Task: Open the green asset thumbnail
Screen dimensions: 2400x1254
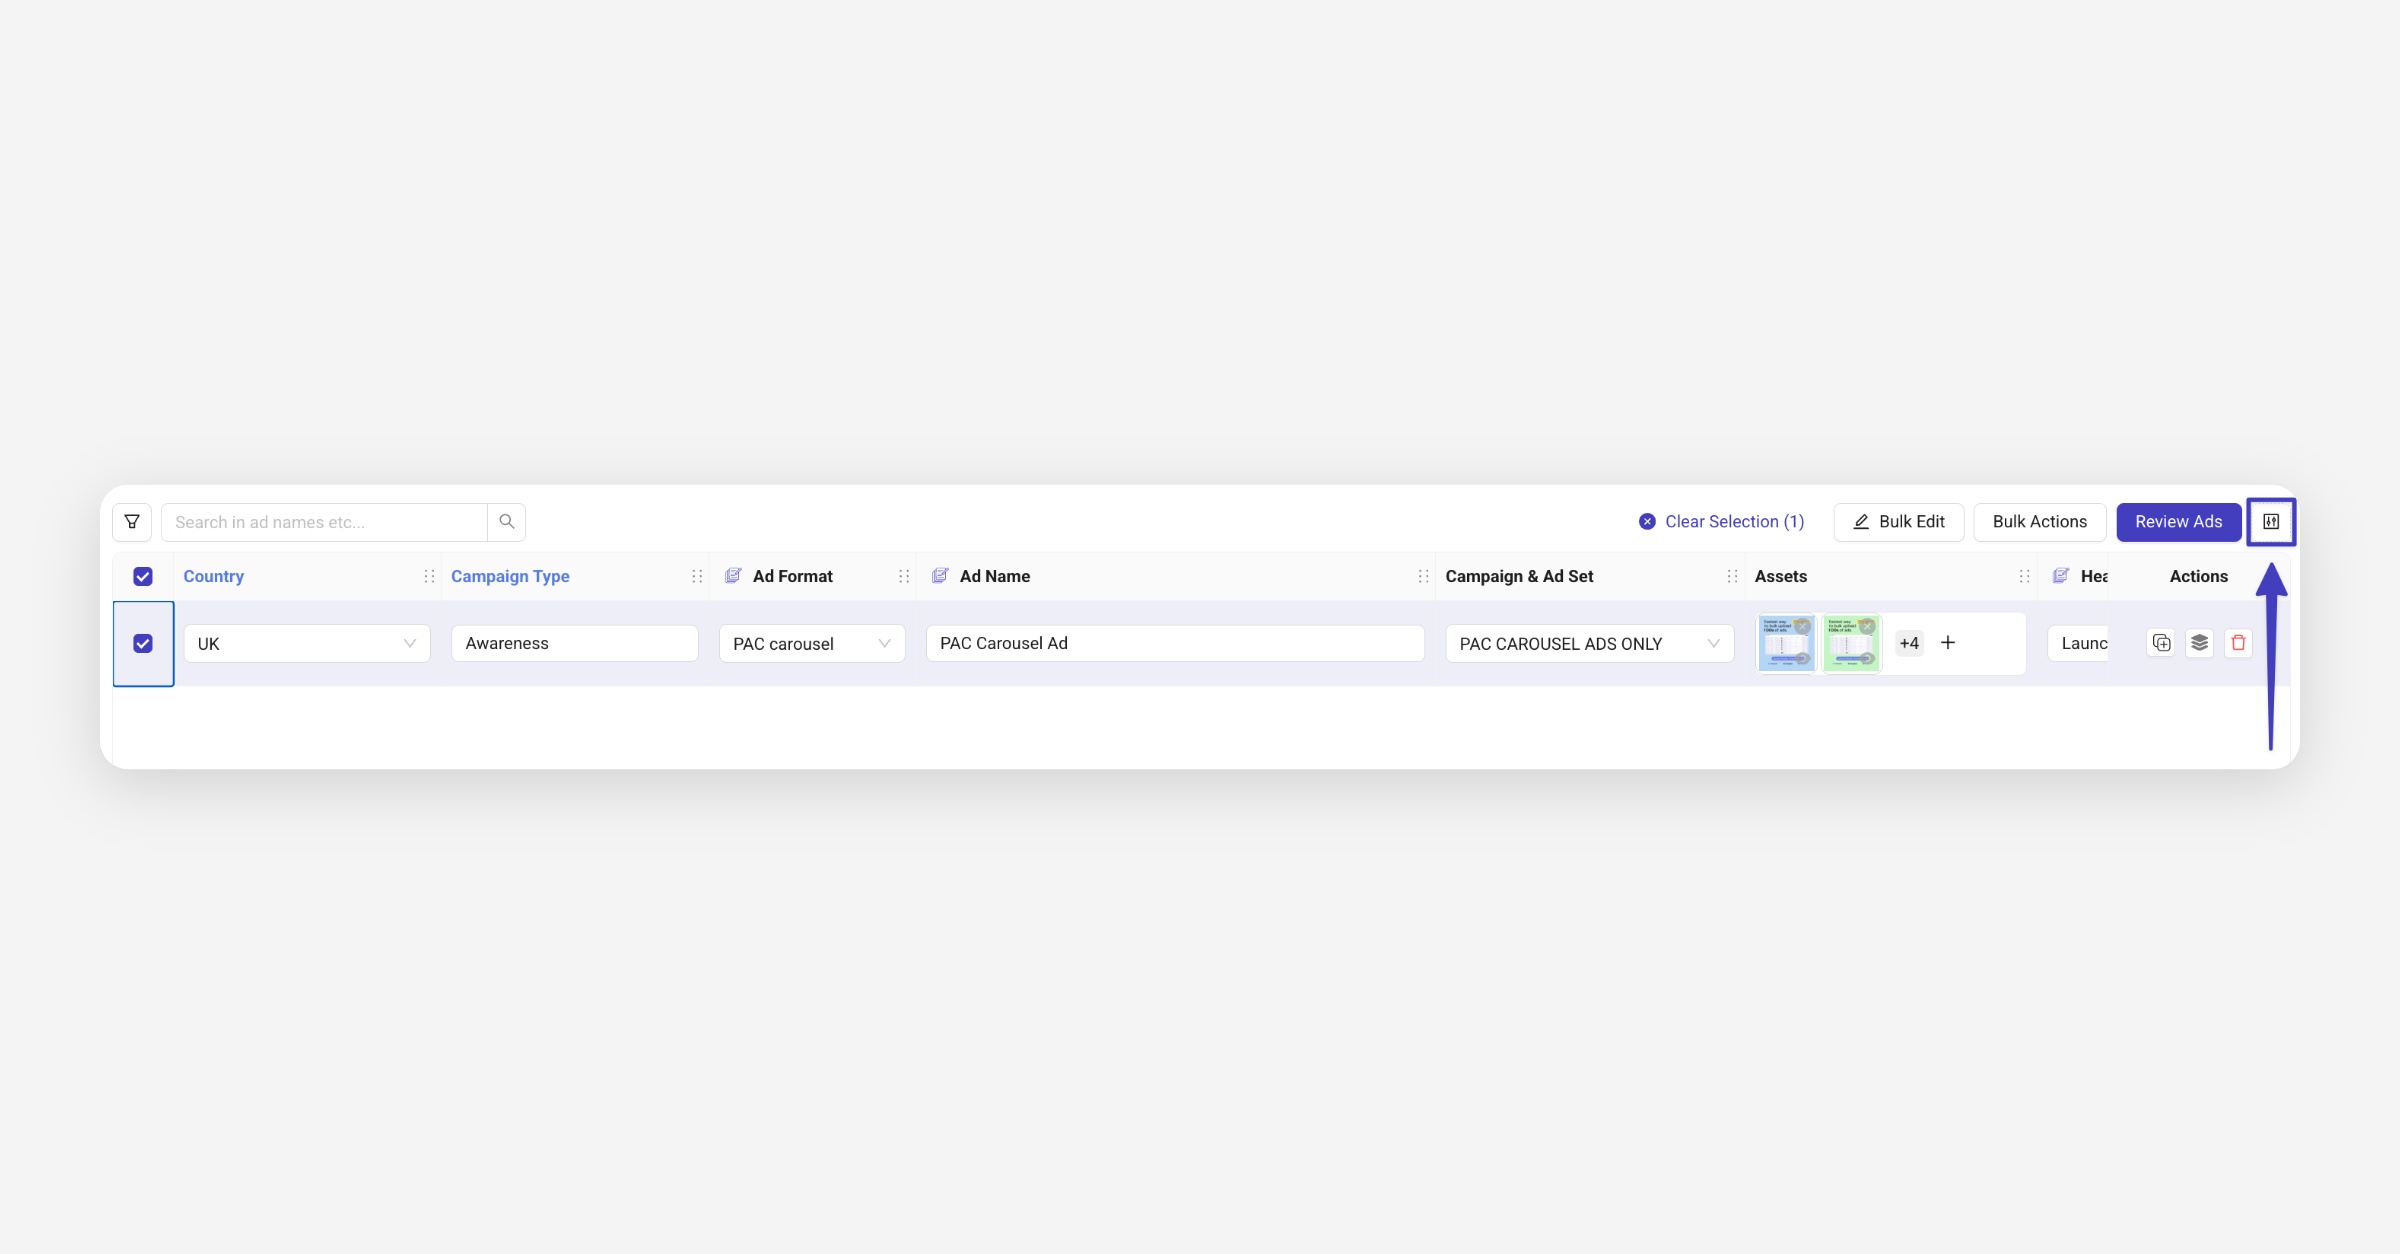Action: (1851, 643)
